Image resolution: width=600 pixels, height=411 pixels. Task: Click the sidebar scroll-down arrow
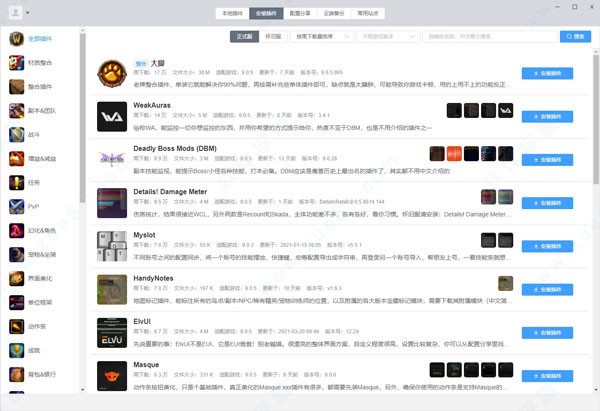83,390
